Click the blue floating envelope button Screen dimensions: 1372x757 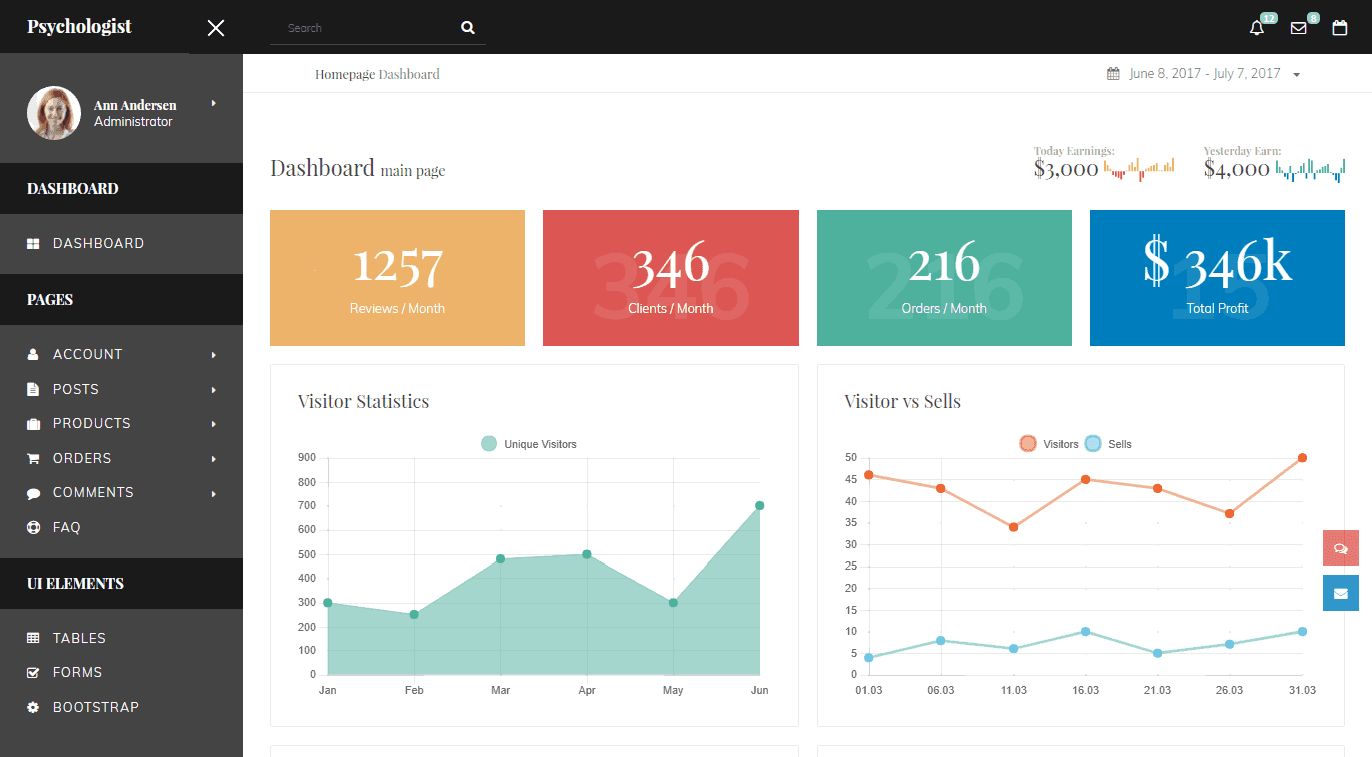point(1340,593)
